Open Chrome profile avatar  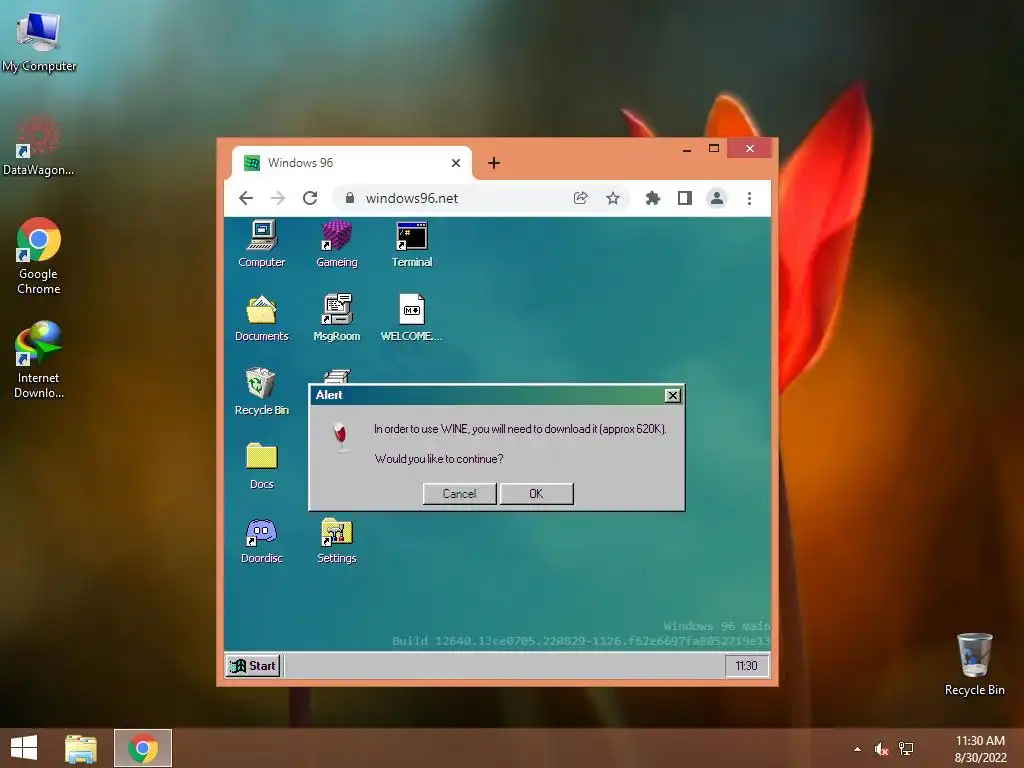click(x=716, y=198)
